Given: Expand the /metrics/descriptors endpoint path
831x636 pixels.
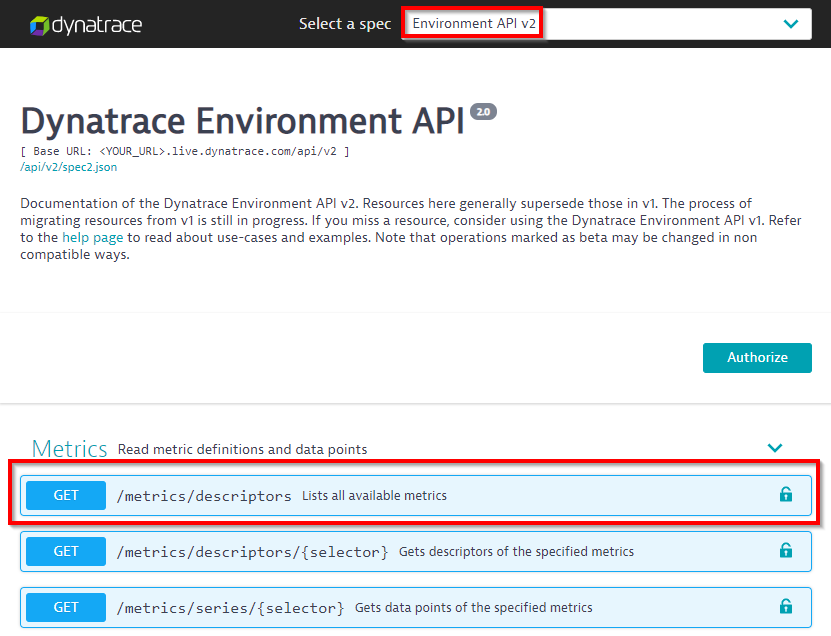Looking at the screenshot, I should click(x=204, y=496).
